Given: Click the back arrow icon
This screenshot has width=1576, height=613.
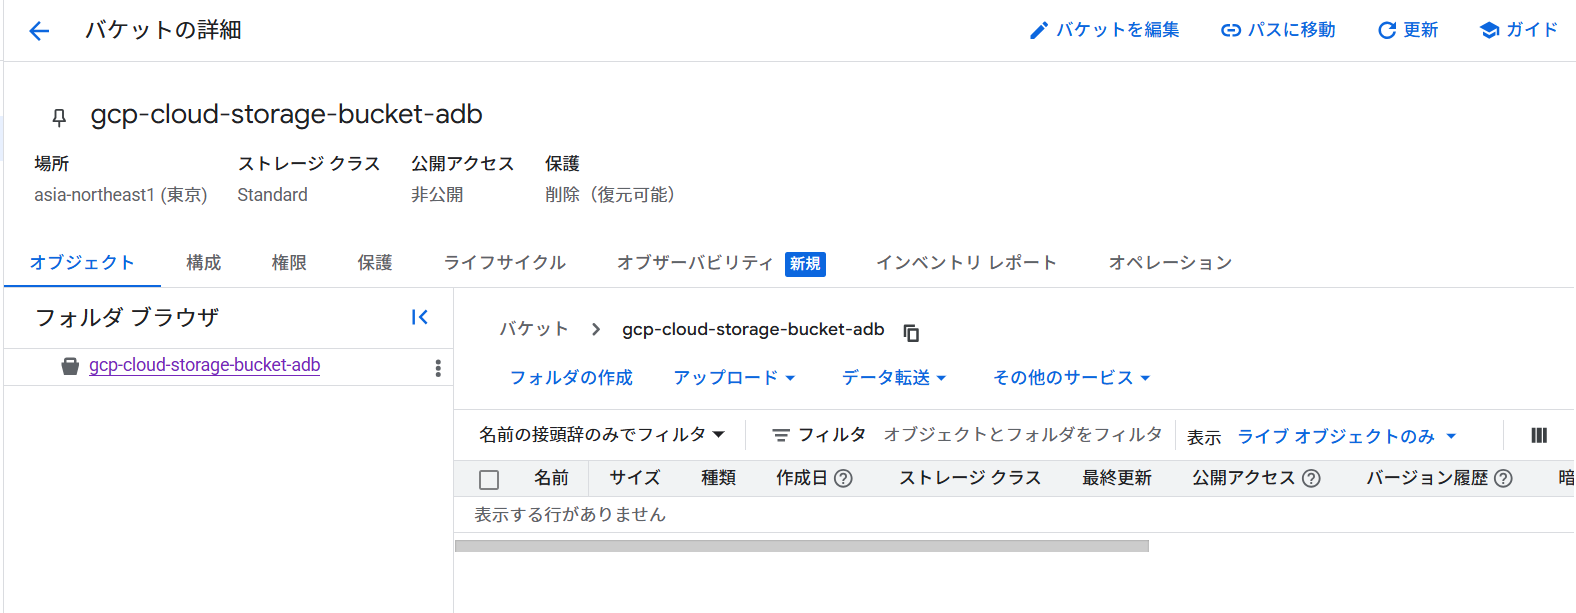Looking at the screenshot, I should [x=39, y=31].
